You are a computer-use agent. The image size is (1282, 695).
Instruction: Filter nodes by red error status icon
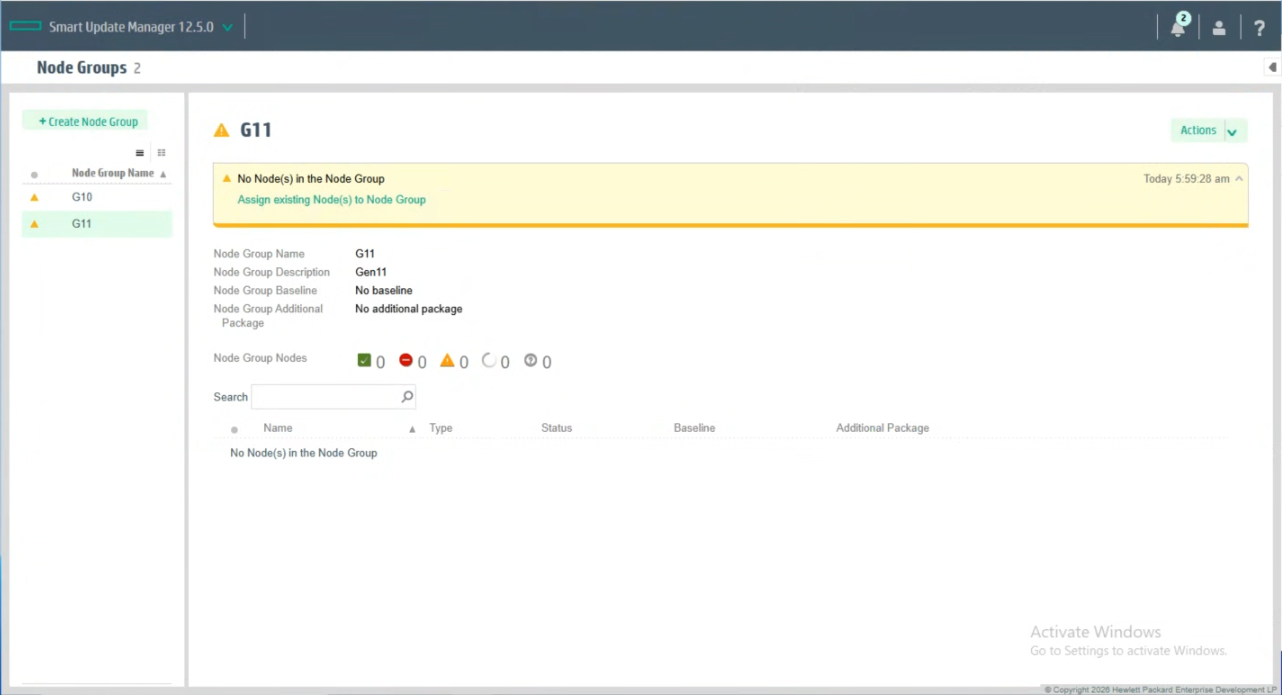(406, 361)
